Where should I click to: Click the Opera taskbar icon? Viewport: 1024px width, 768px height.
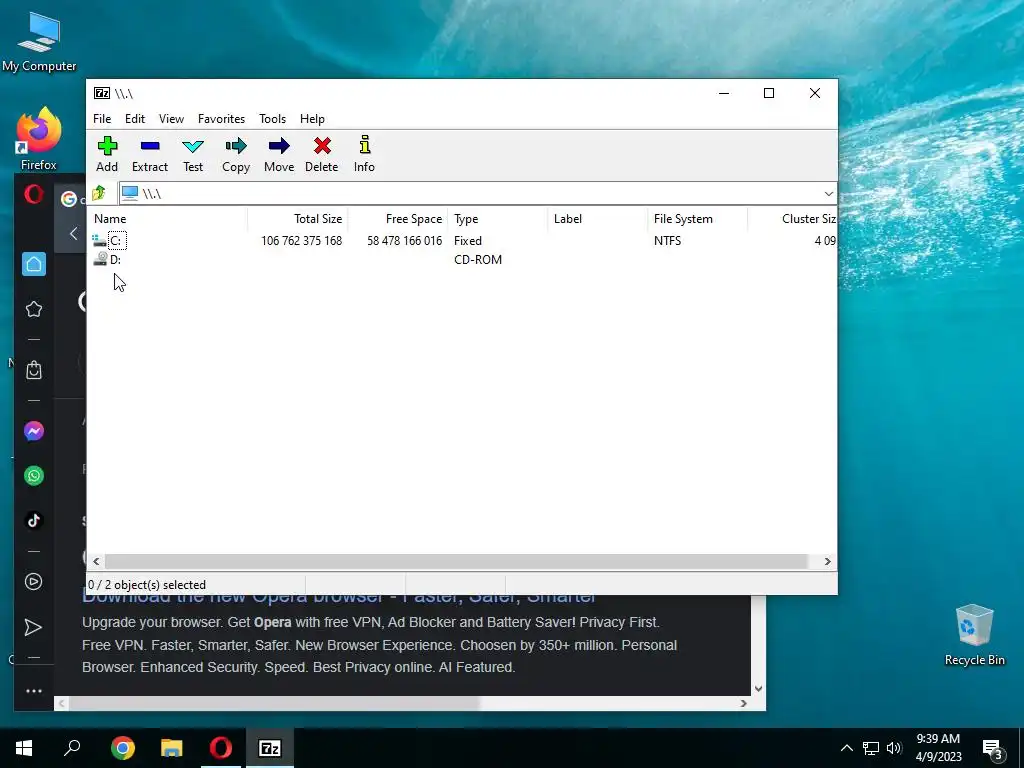(221, 748)
